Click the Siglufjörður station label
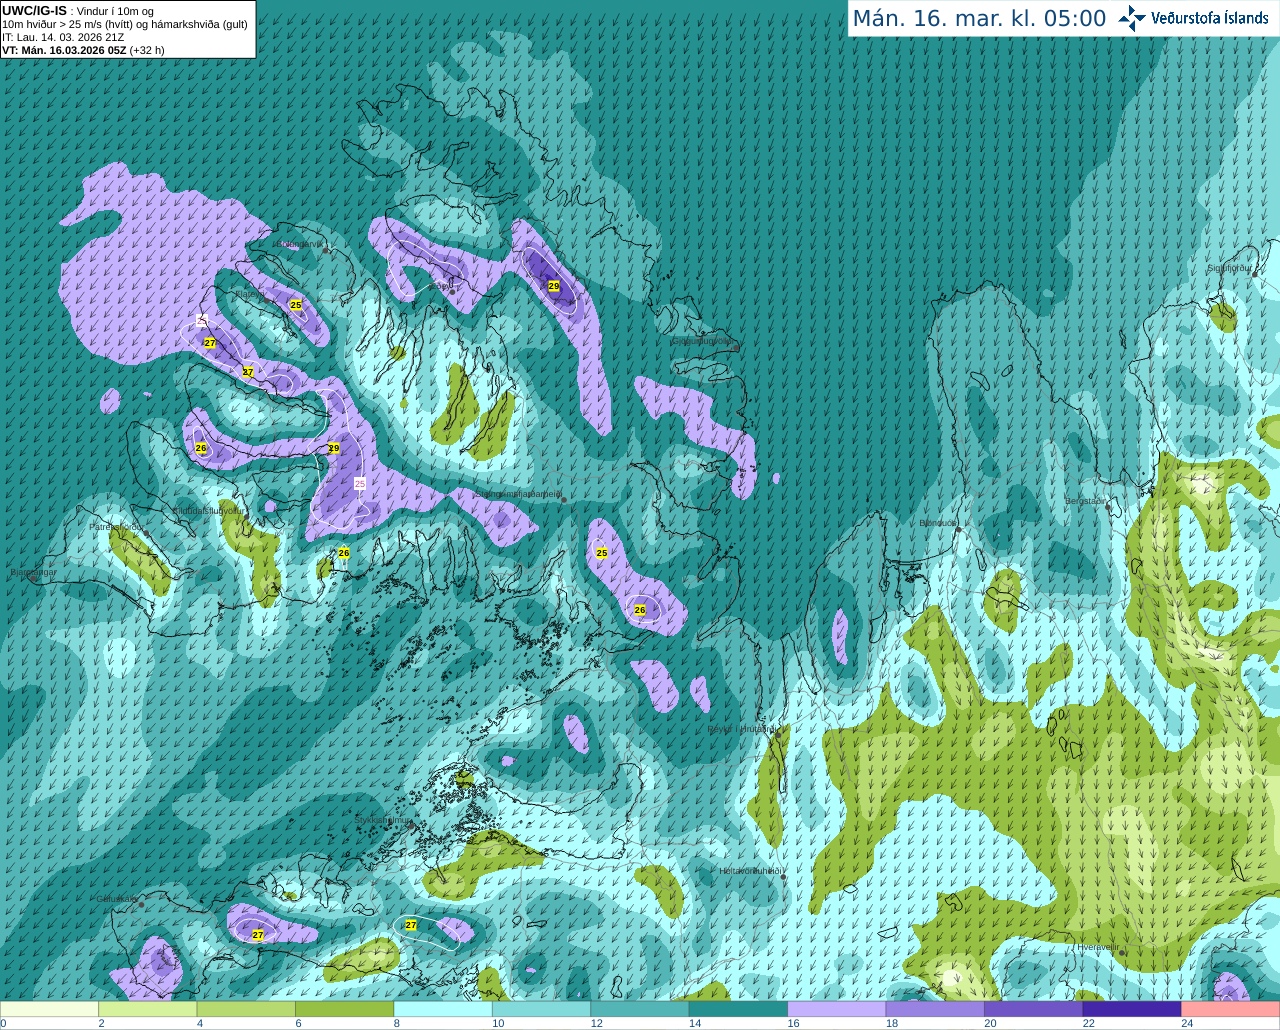 tap(1230, 268)
